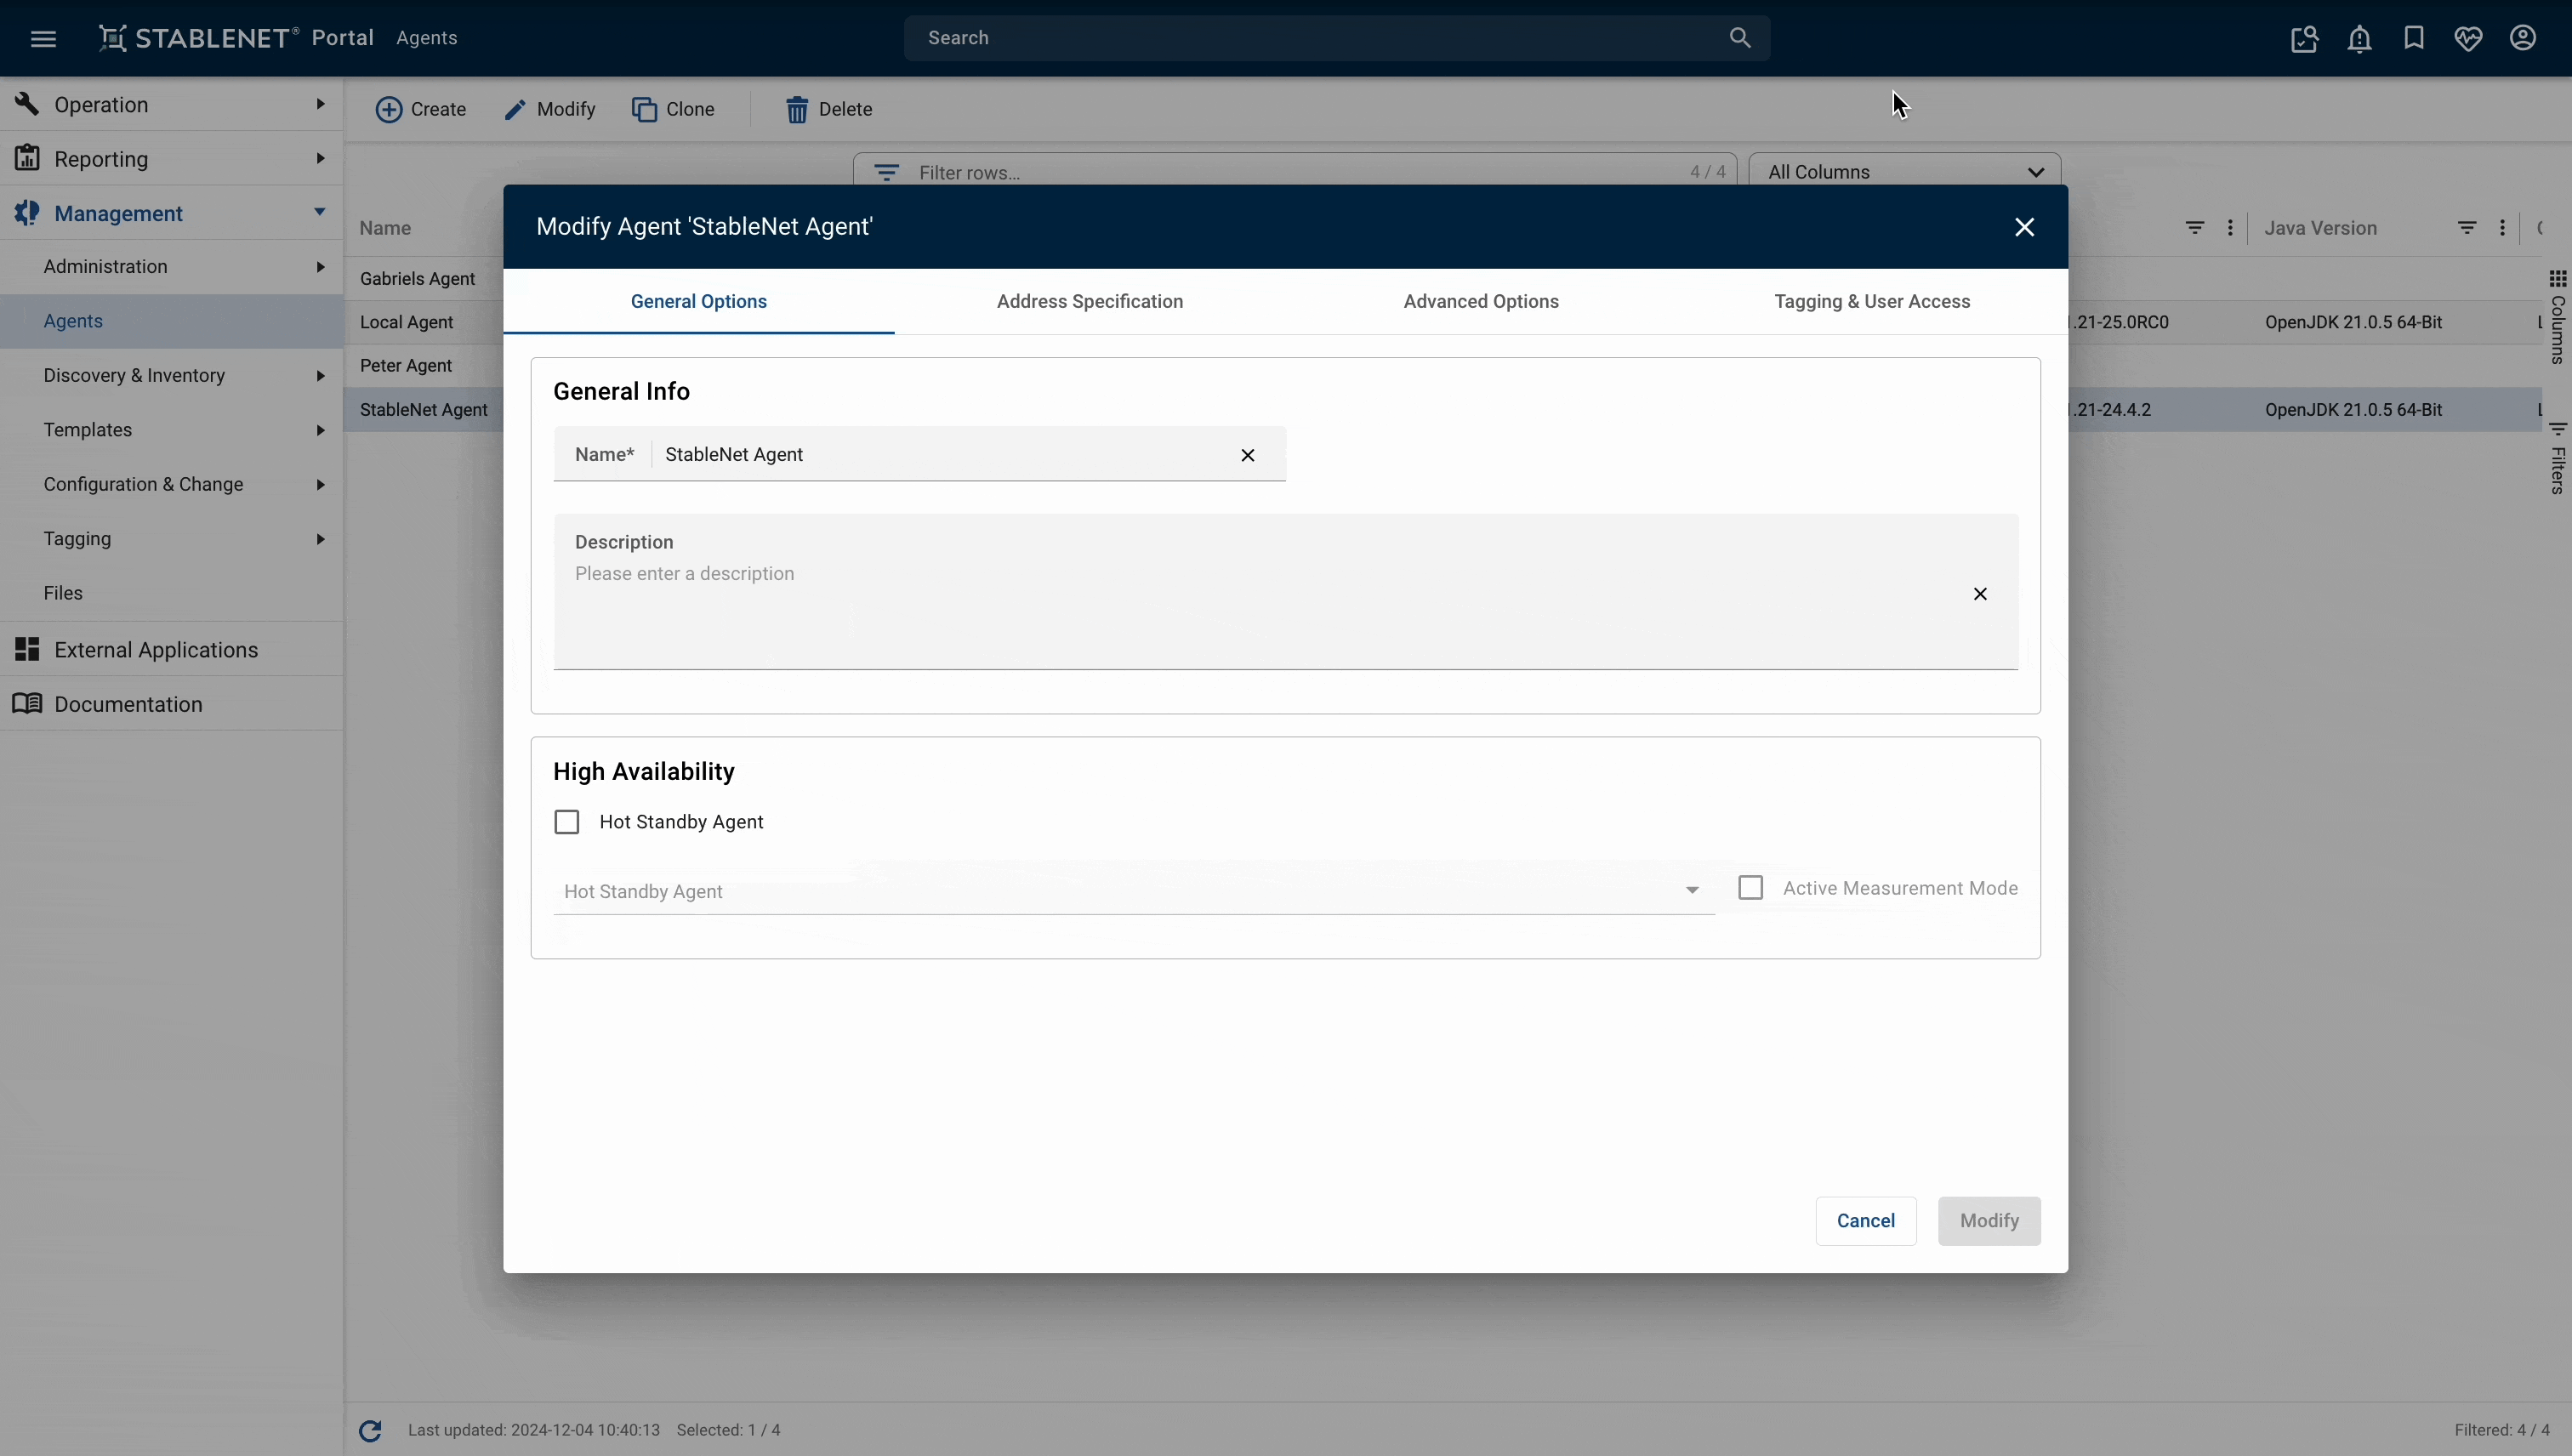
Task: Close the Modify Agent dialog
Action: click(2025, 227)
